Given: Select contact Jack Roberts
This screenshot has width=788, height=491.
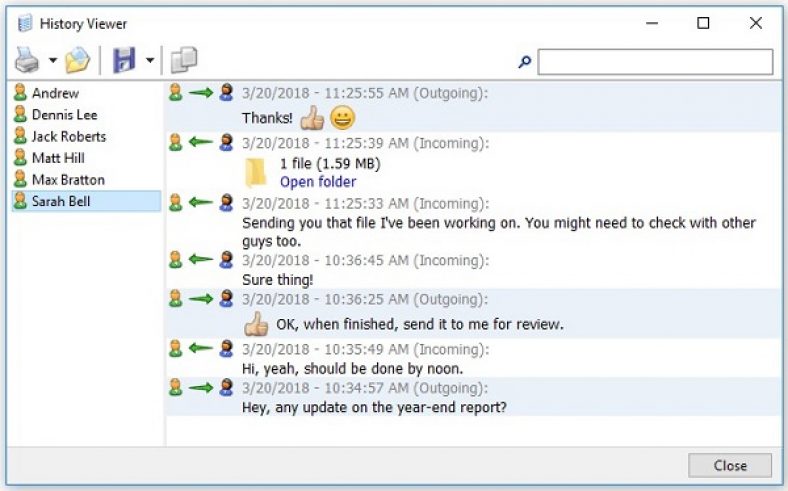Looking at the screenshot, I should [86, 136].
